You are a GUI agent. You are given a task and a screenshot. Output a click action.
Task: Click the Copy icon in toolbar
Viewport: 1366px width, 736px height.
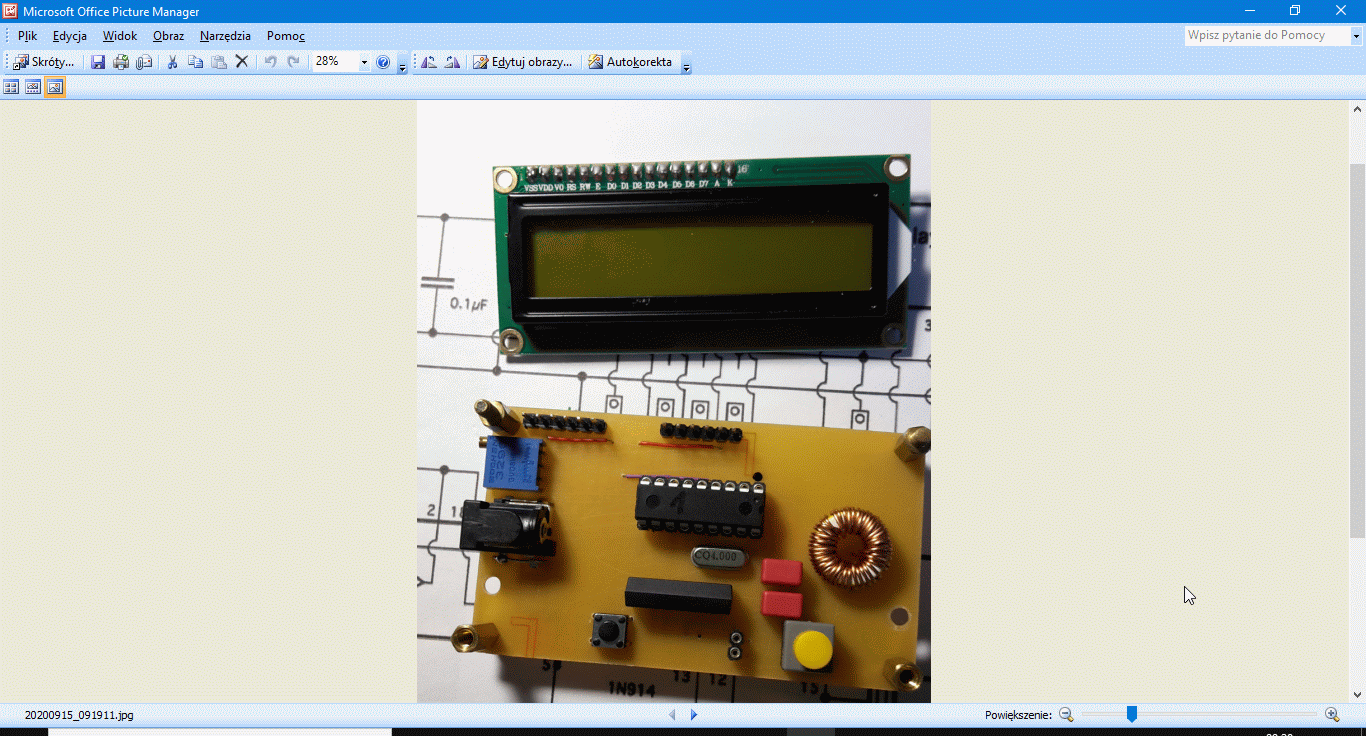pos(195,62)
